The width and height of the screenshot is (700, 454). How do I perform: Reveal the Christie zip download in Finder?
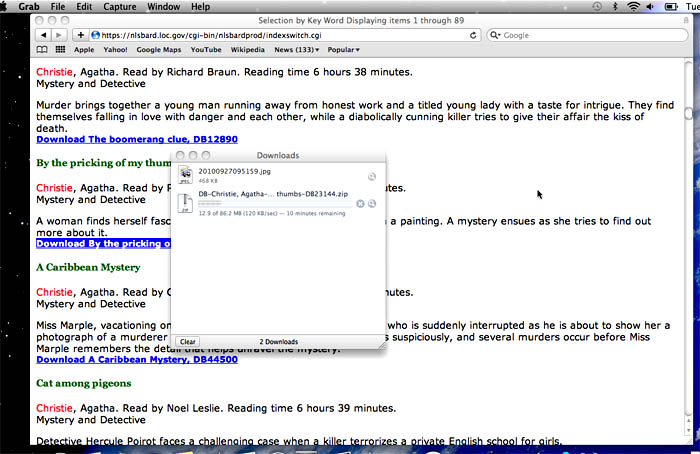click(371, 204)
